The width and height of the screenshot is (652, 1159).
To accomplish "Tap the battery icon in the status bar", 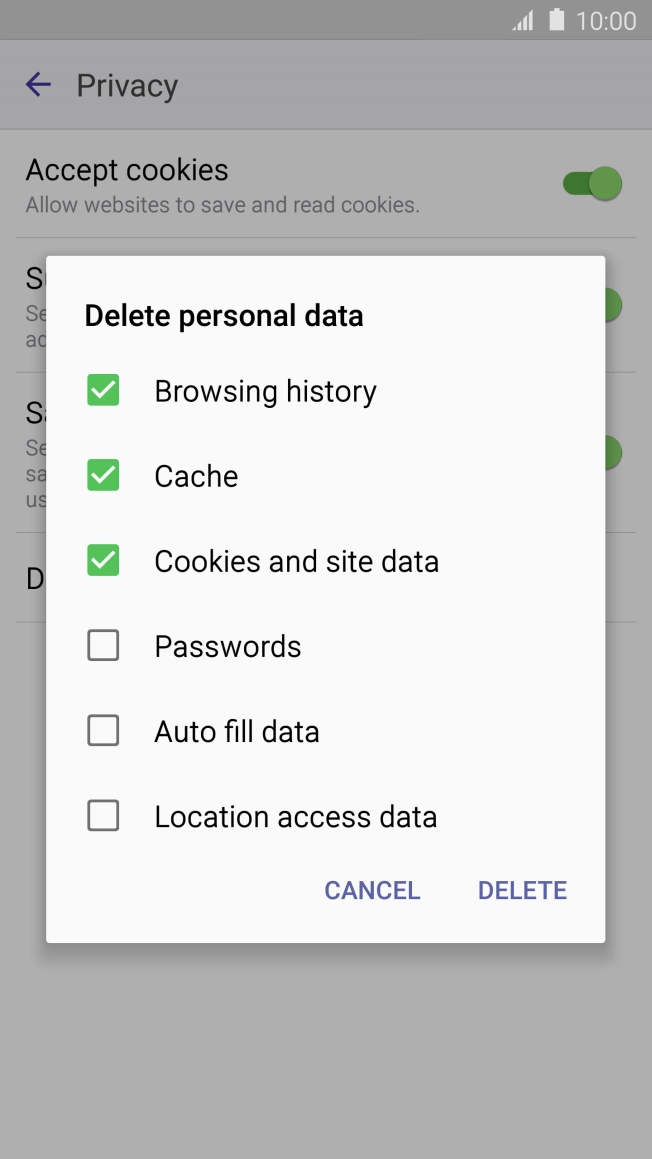I will point(556,19).
